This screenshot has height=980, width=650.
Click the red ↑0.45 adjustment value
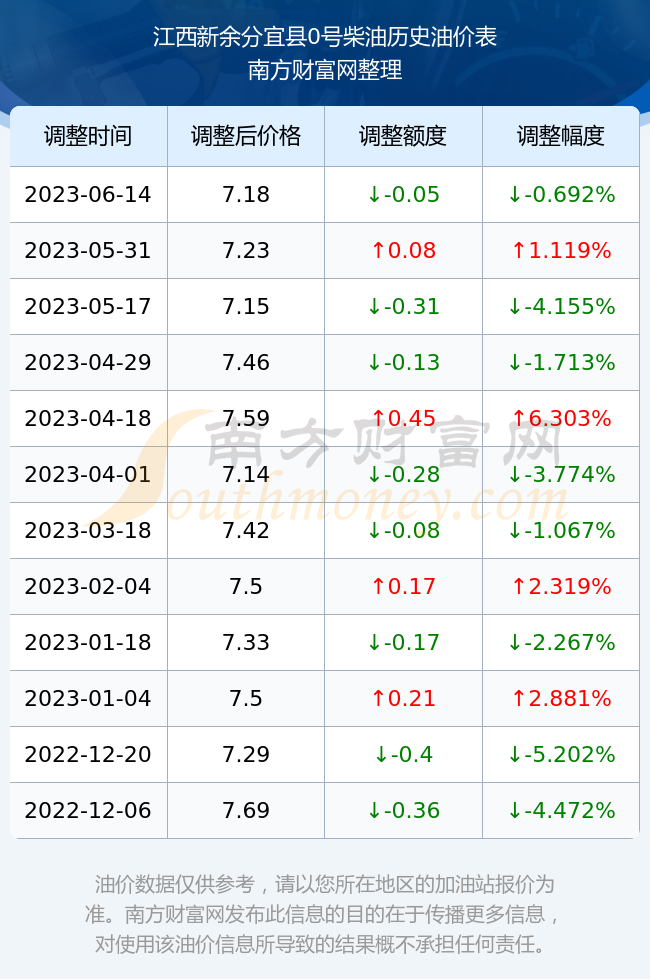(x=403, y=418)
